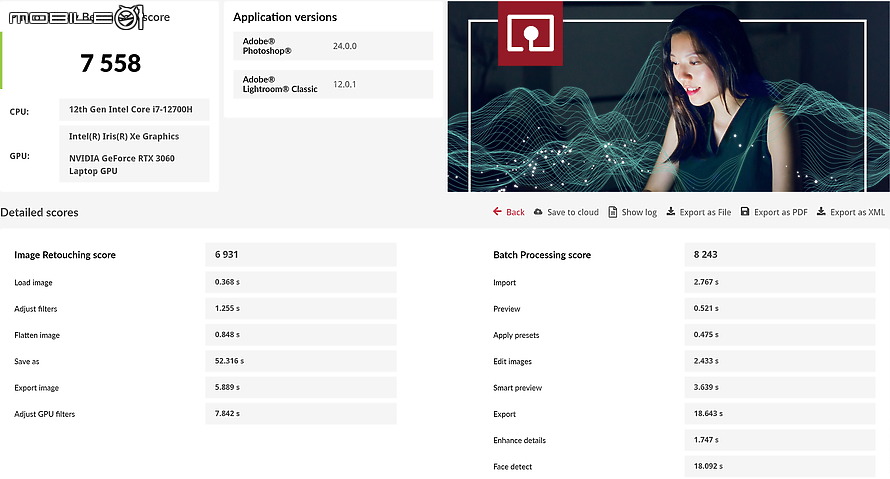Click Export image time 5.889 s
Image resolution: width=890 pixels, height=479 pixels.
click(301, 387)
